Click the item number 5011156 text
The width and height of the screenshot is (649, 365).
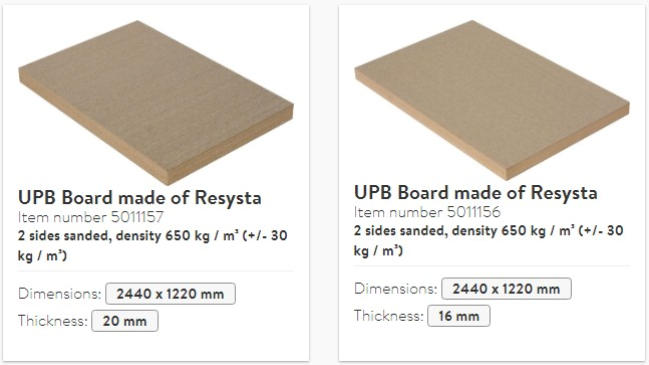(427, 212)
